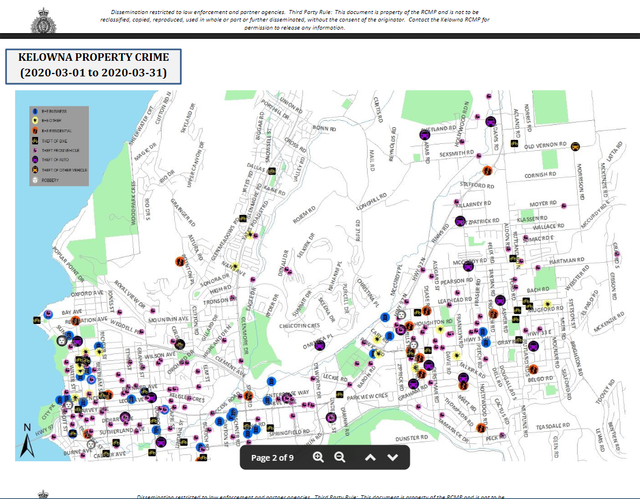
Task: Click the Kelowna Property Crime title
Action: click(93, 57)
